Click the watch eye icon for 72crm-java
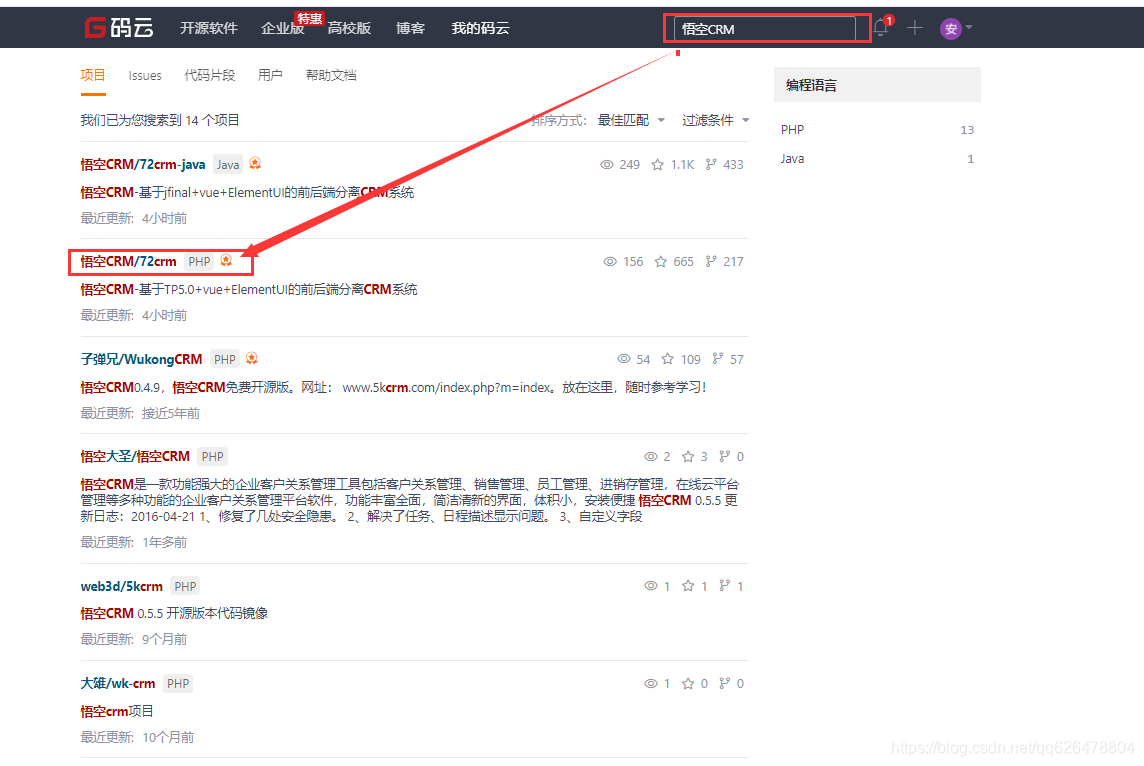The image size is (1144, 766). tap(606, 165)
